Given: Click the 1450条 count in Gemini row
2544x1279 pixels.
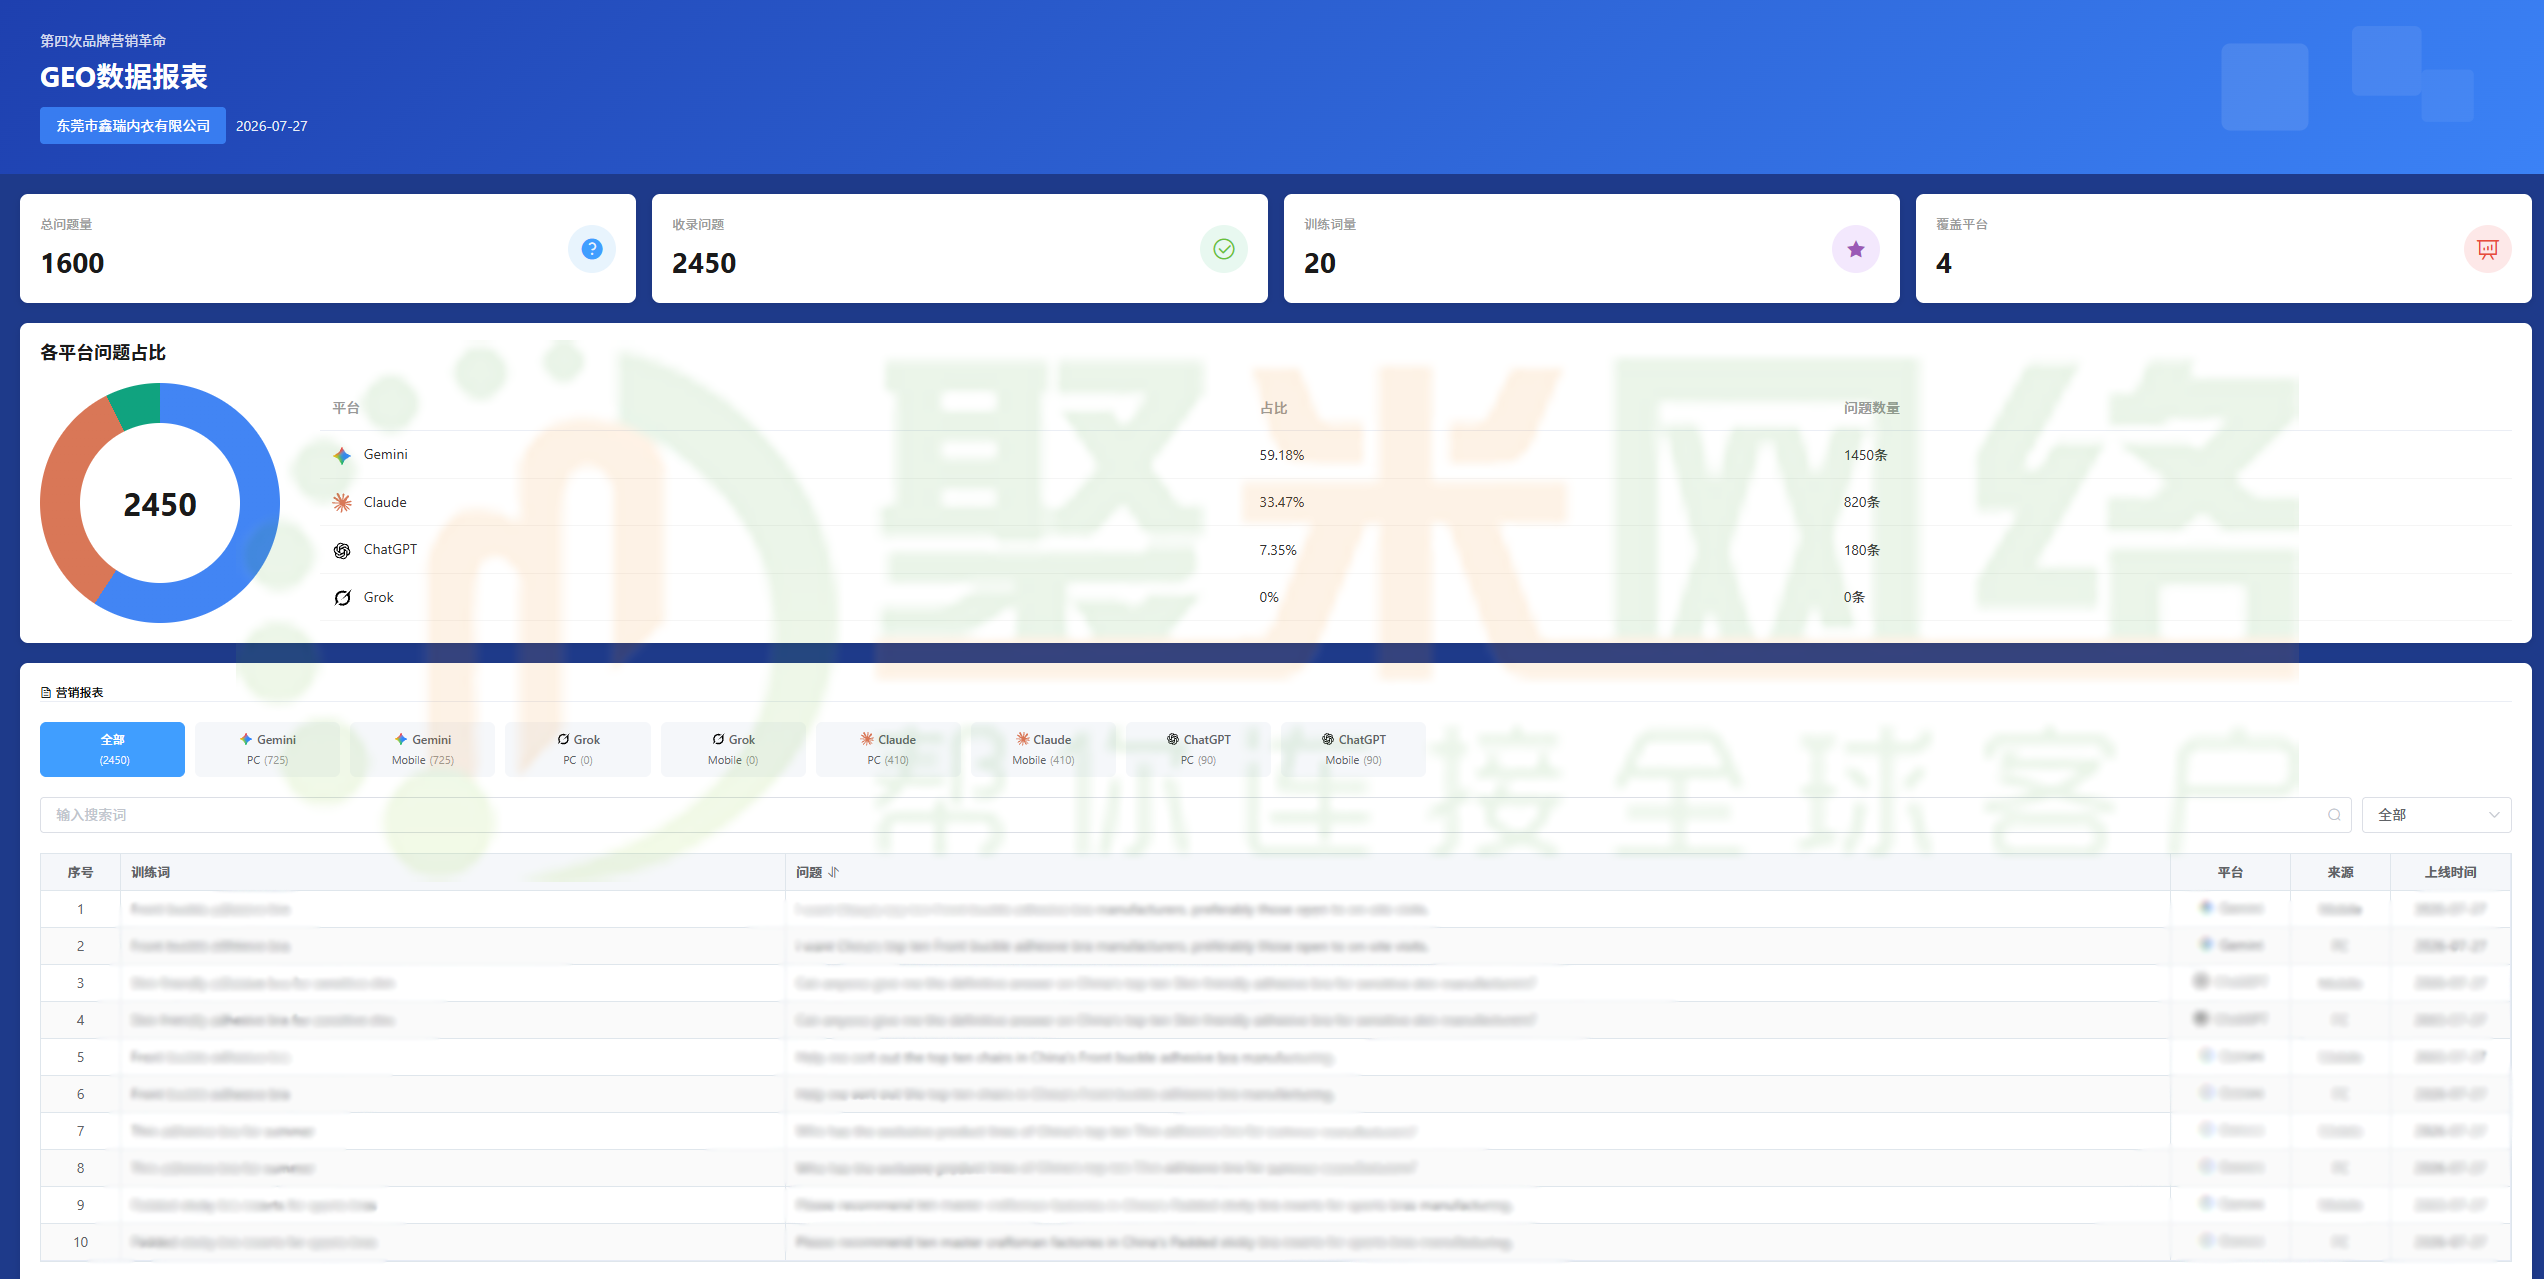Looking at the screenshot, I should pyautogui.click(x=1866, y=455).
